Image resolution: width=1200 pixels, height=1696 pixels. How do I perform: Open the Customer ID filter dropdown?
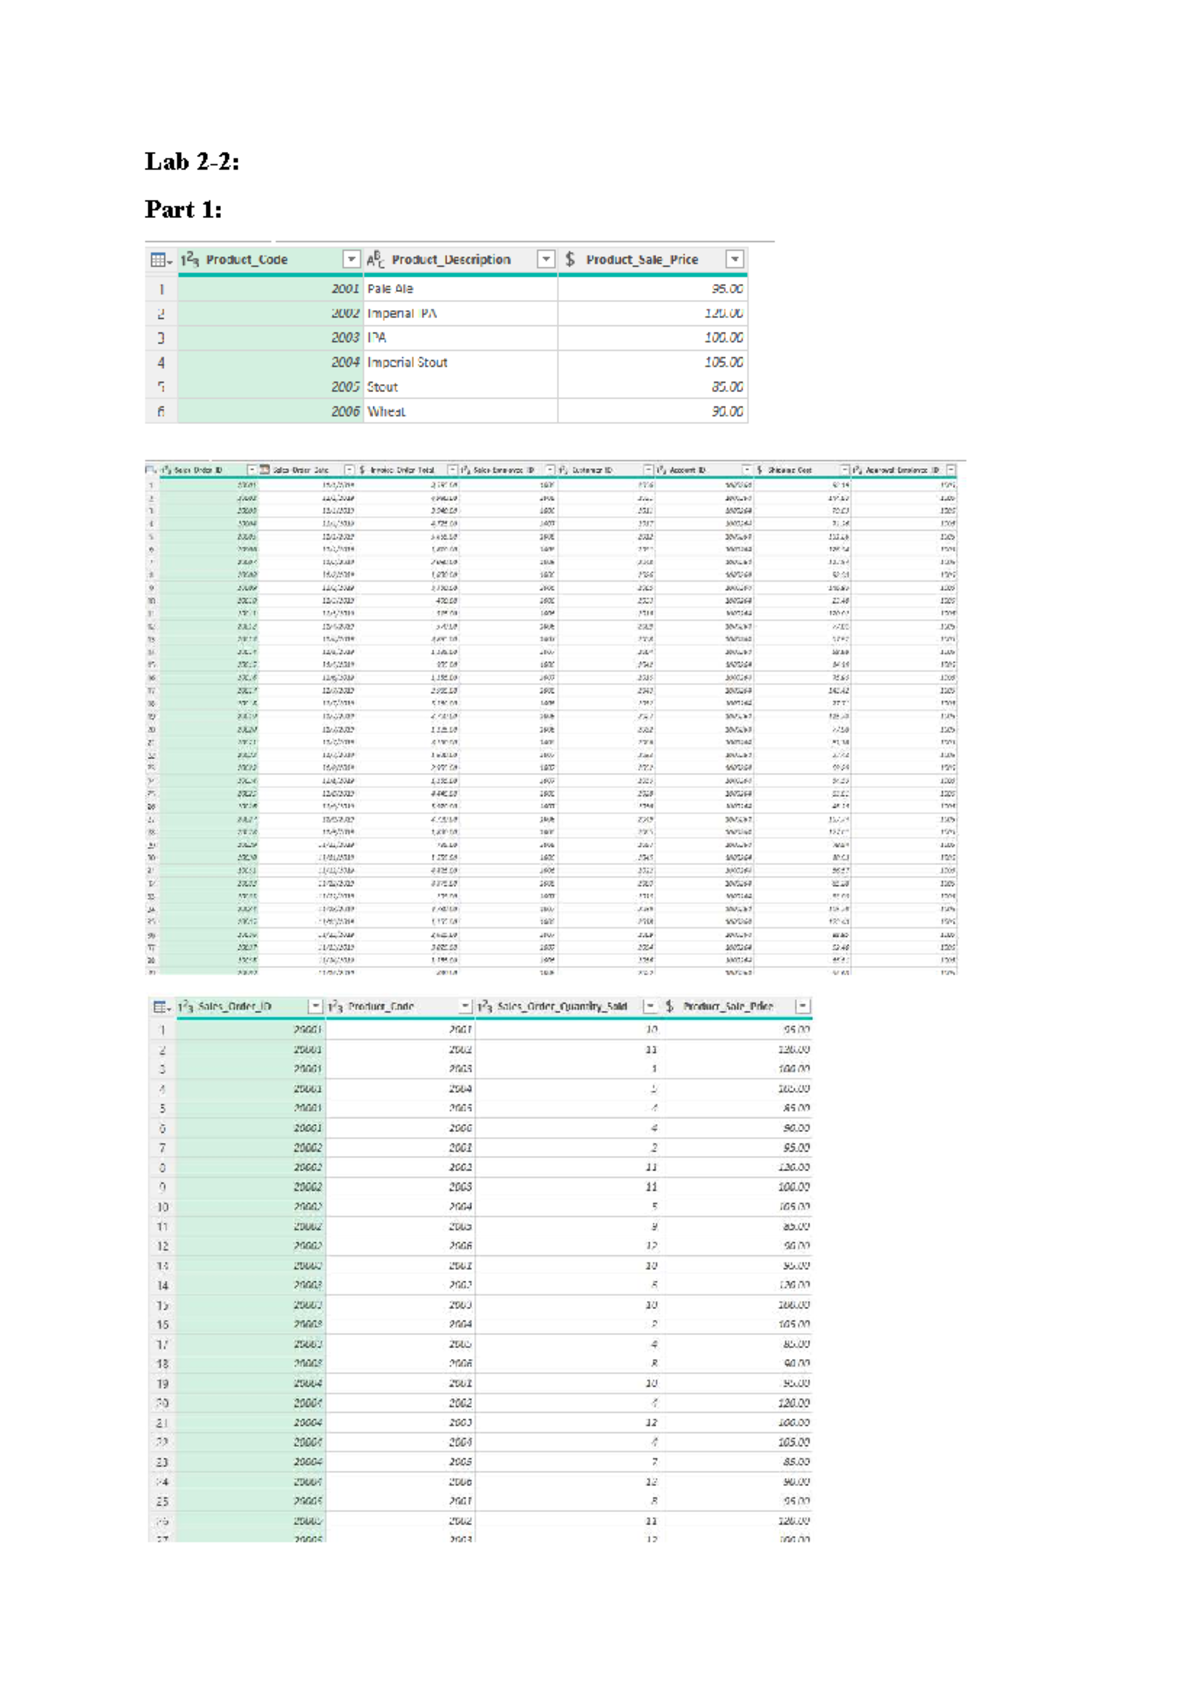[648, 469]
